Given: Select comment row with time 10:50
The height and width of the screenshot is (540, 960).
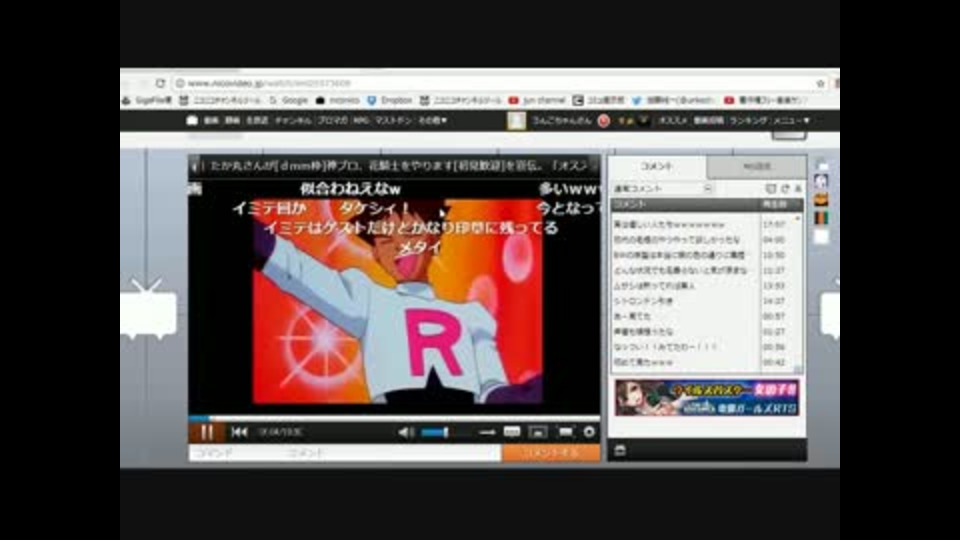Looking at the screenshot, I should click(703, 255).
